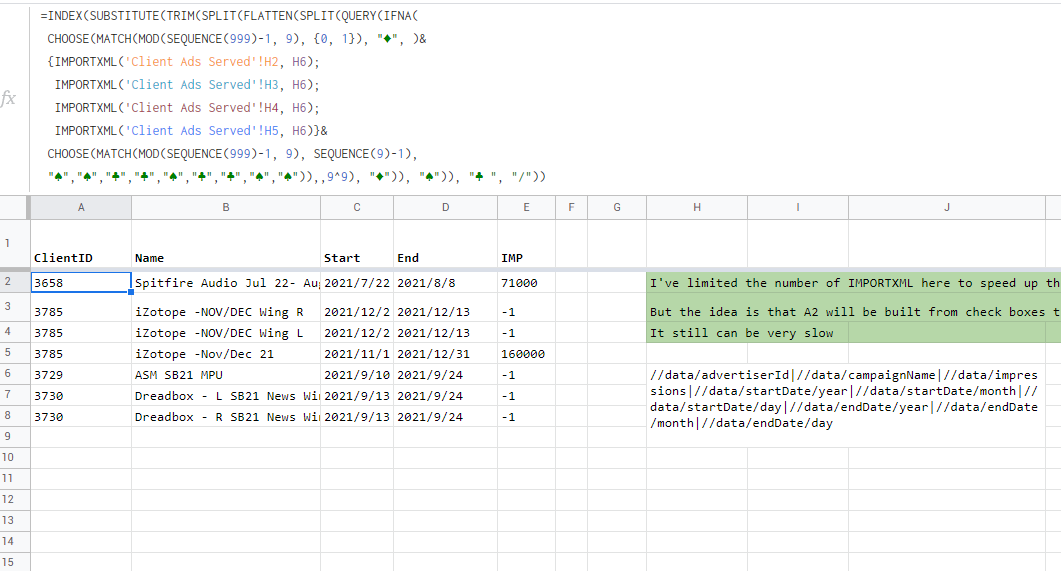This screenshot has height=571, width=1061.
Task: Select the ASM SB21 MPU cell
Action: [x=226, y=374]
